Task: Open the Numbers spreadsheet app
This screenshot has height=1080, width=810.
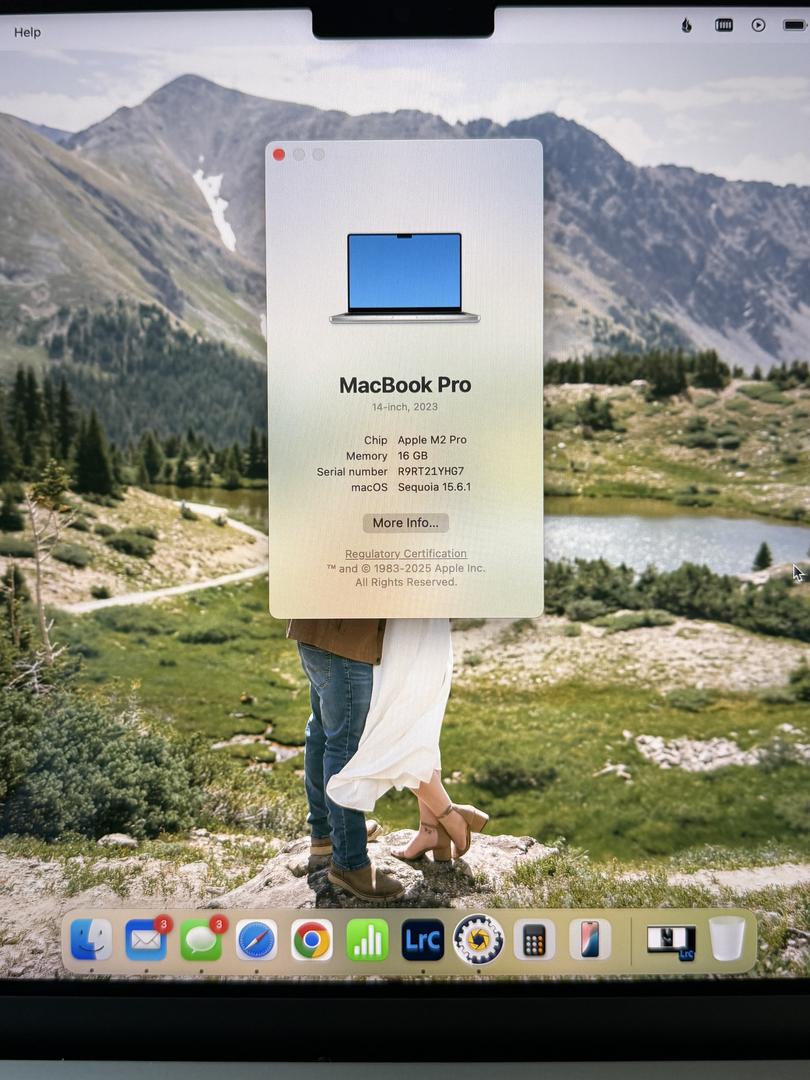Action: (367, 940)
